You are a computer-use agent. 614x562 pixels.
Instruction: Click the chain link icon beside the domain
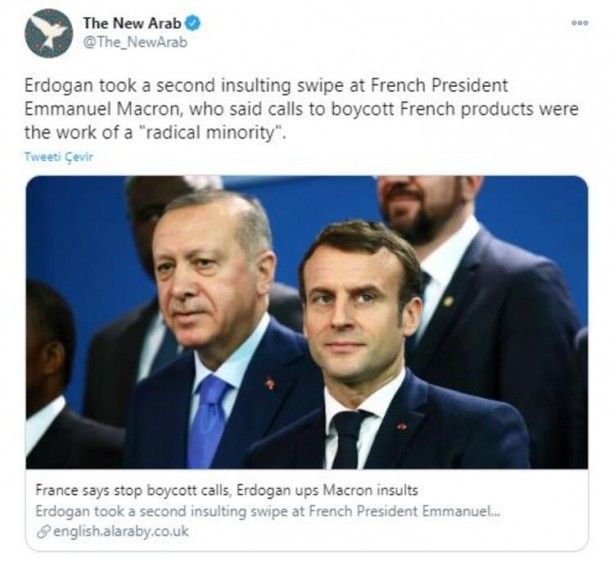tap(43, 532)
